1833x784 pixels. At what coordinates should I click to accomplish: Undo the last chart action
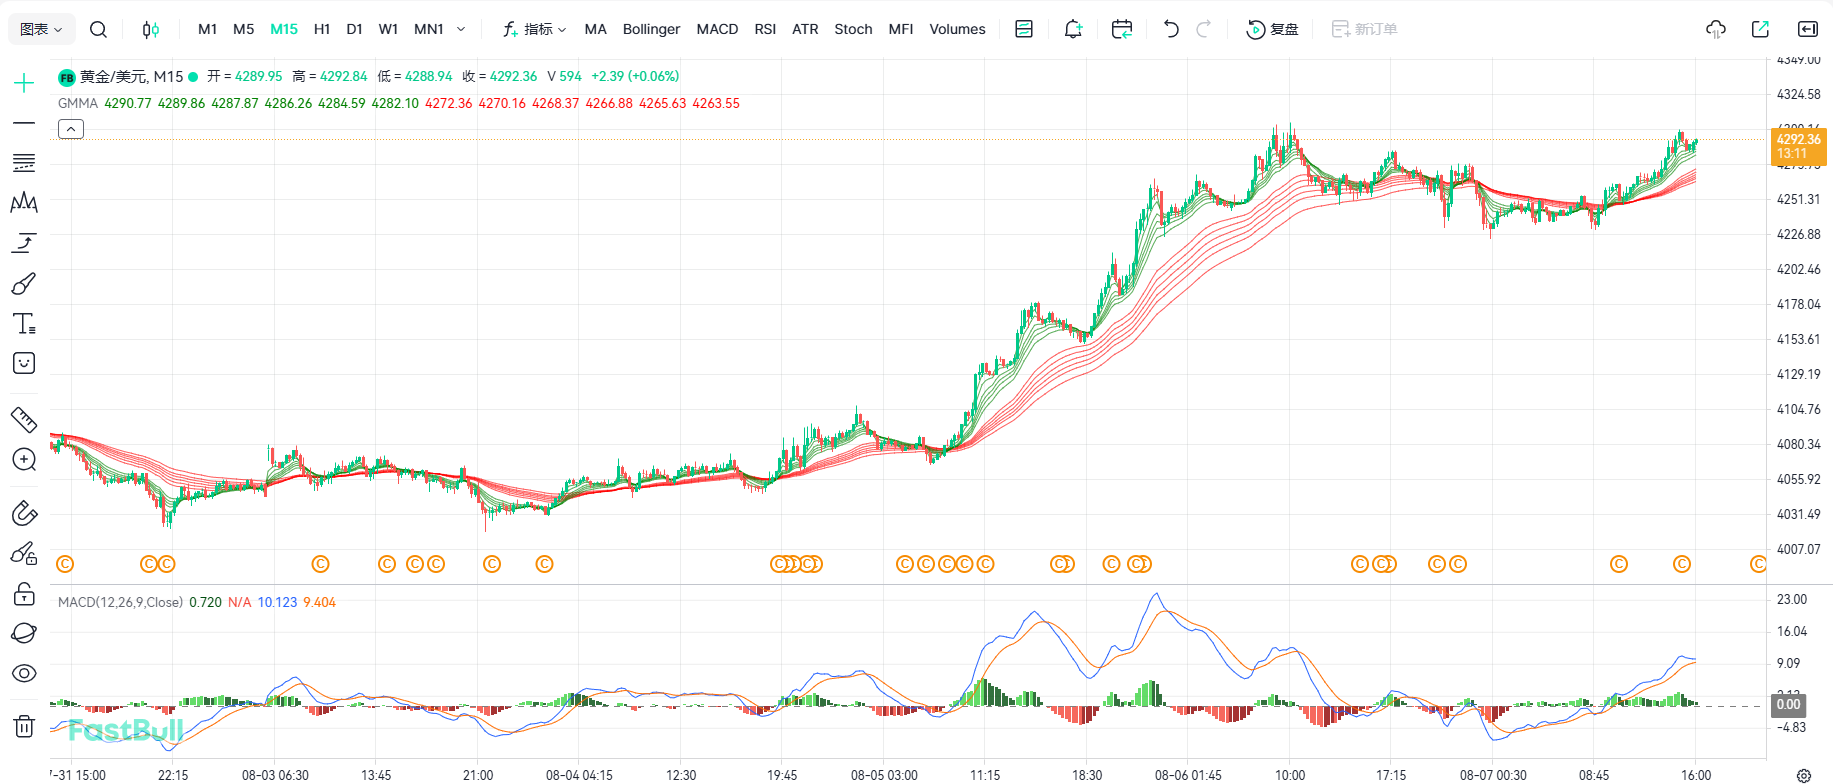(x=1171, y=29)
